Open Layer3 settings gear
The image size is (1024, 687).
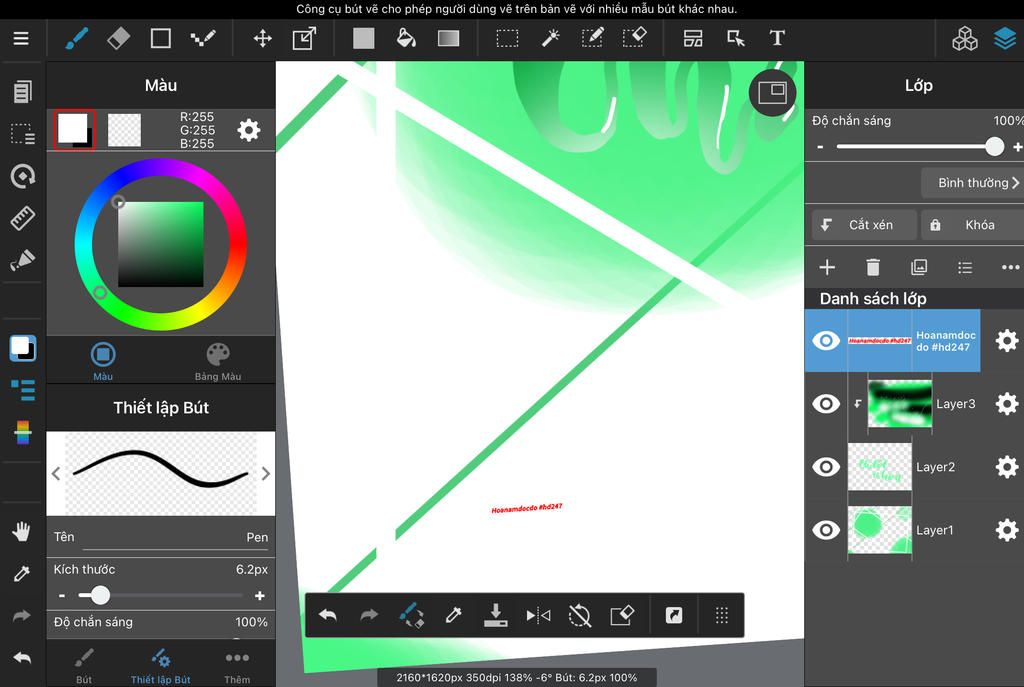[x=1006, y=404]
